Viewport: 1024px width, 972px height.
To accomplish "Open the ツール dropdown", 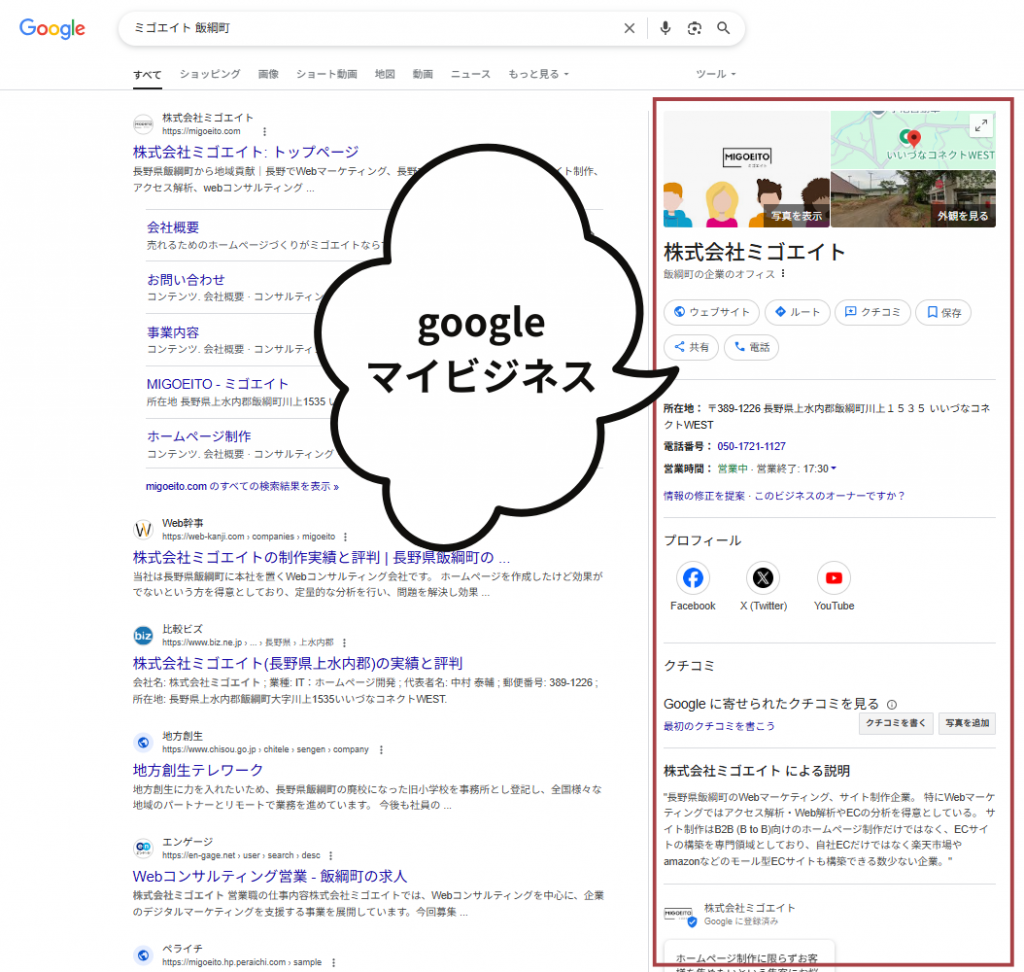I will point(715,74).
